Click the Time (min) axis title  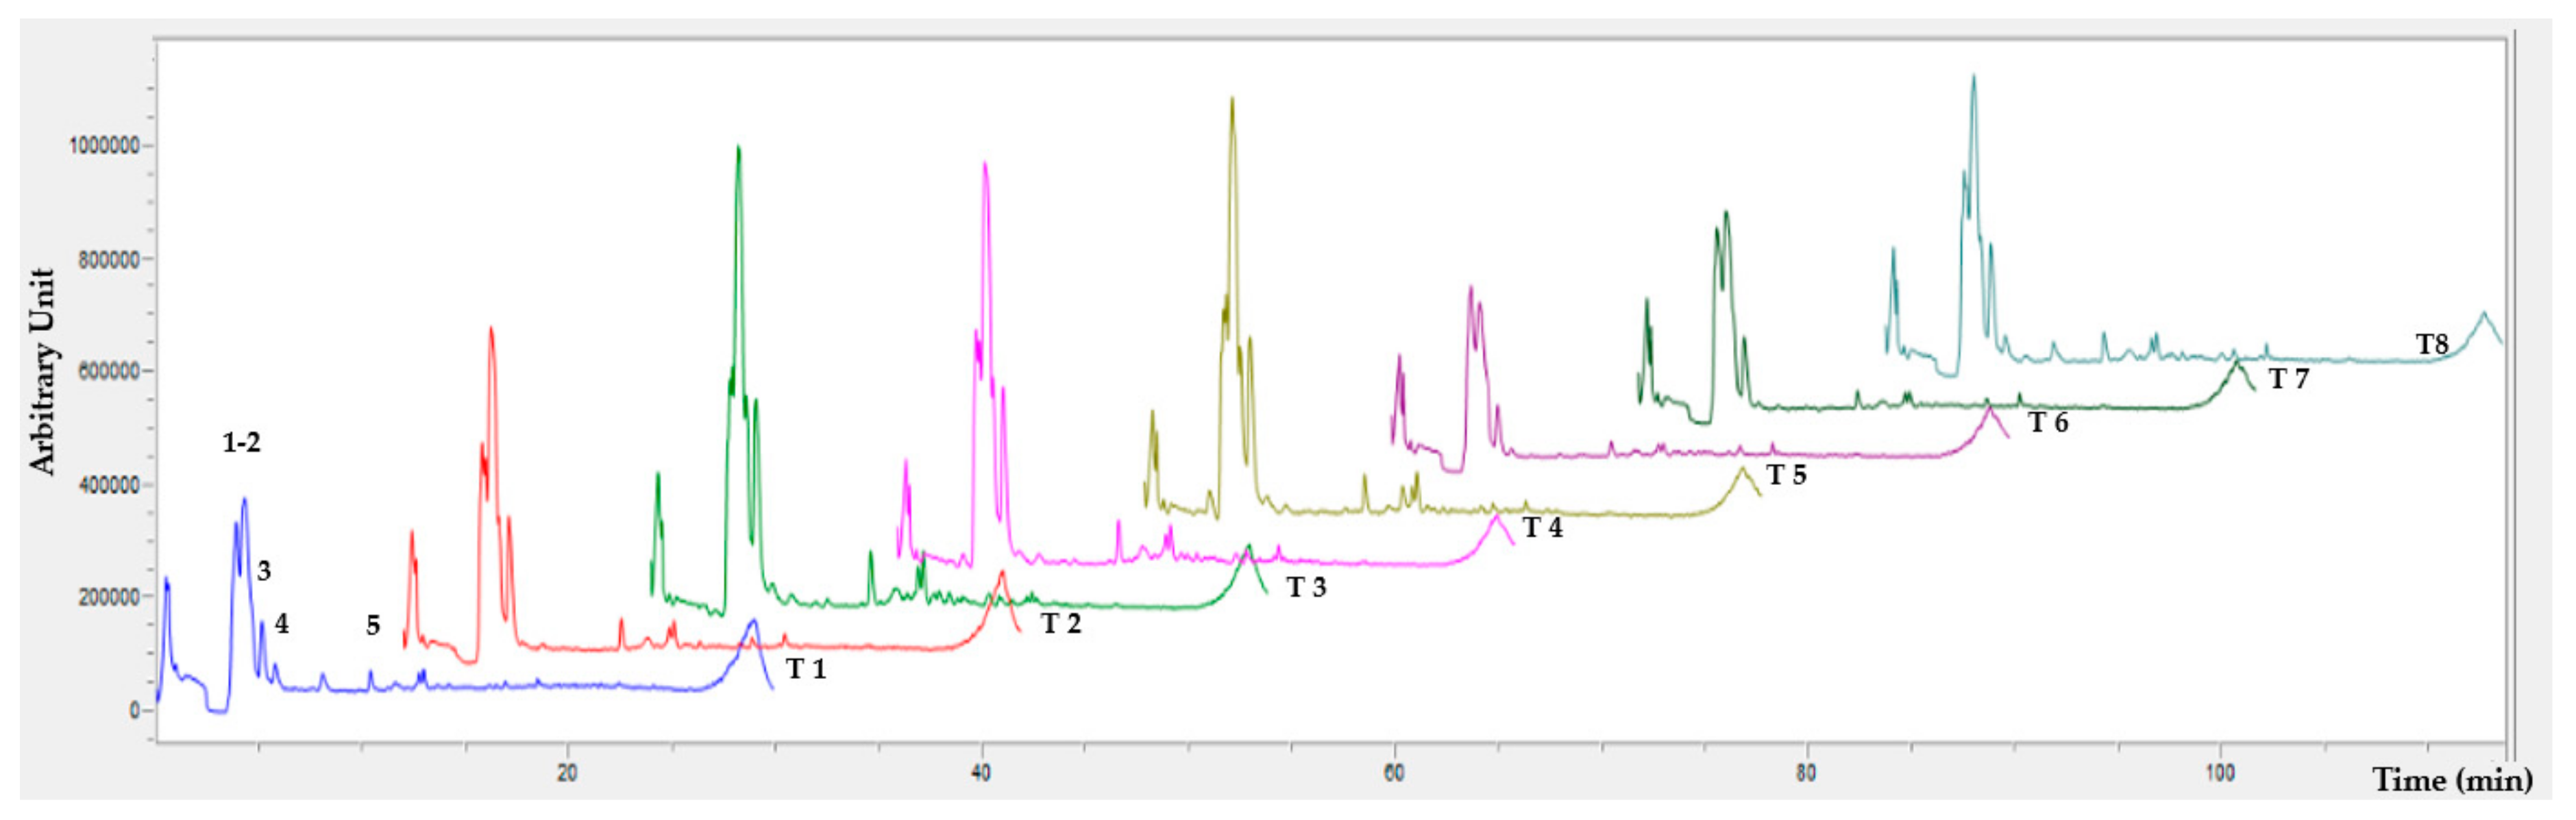2452,780
